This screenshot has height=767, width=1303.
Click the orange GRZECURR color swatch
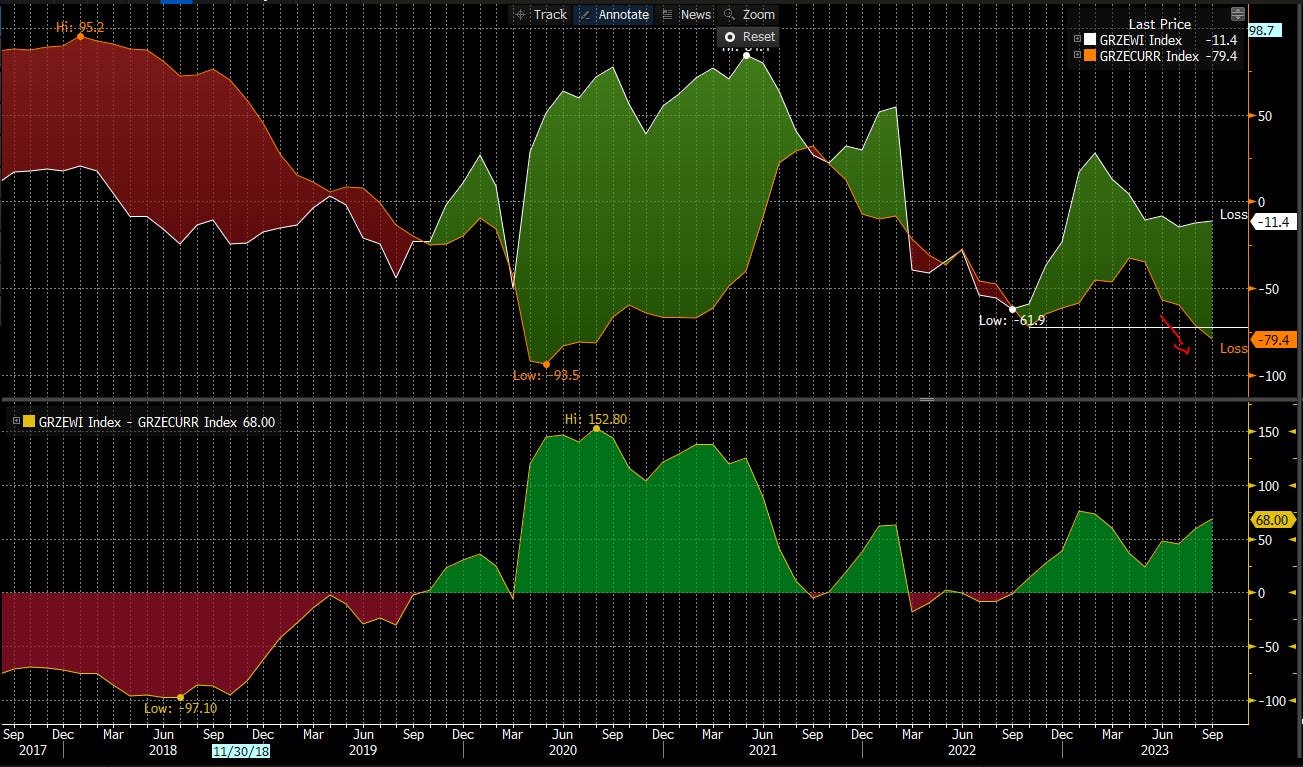(1090, 56)
